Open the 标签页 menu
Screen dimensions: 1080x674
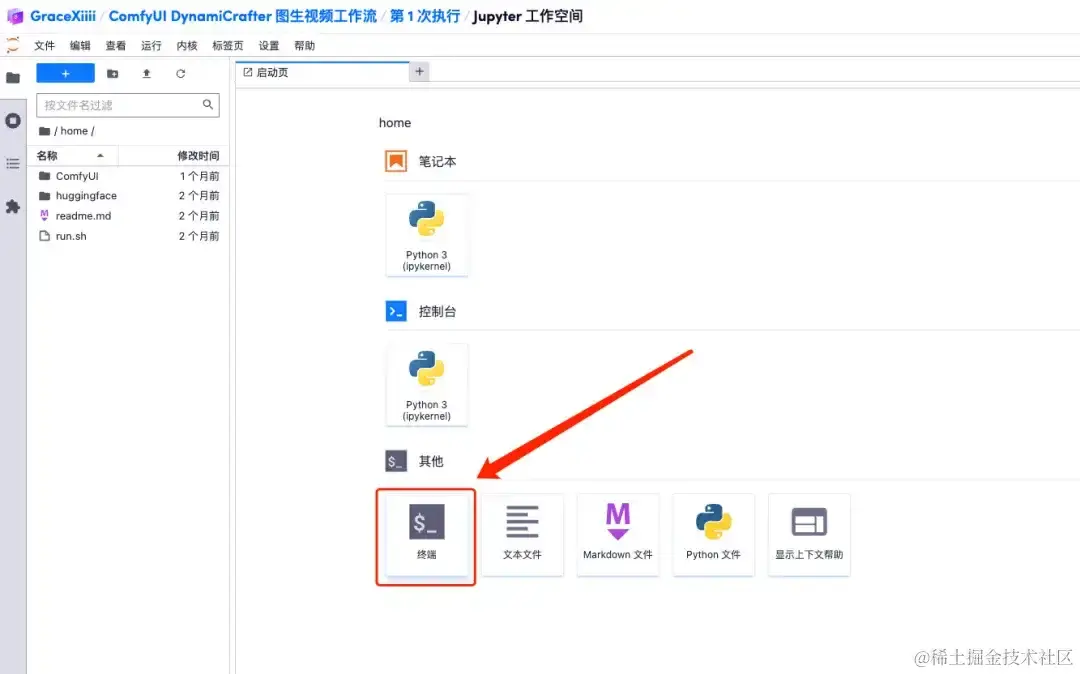point(227,45)
